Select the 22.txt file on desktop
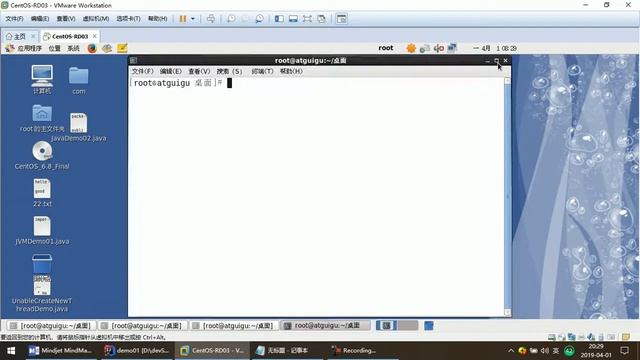640x360 pixels. [x=42, y=193]
